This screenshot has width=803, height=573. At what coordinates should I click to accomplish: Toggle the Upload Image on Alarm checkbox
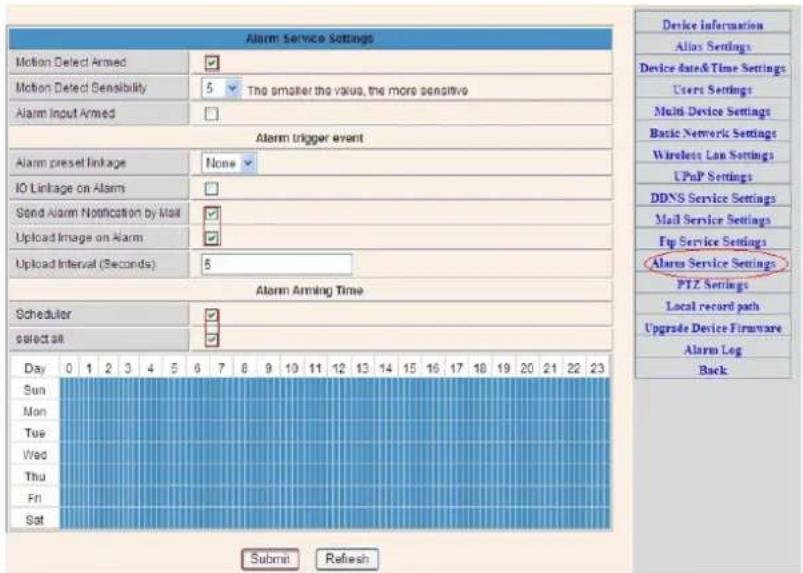(x=212, y=238)
